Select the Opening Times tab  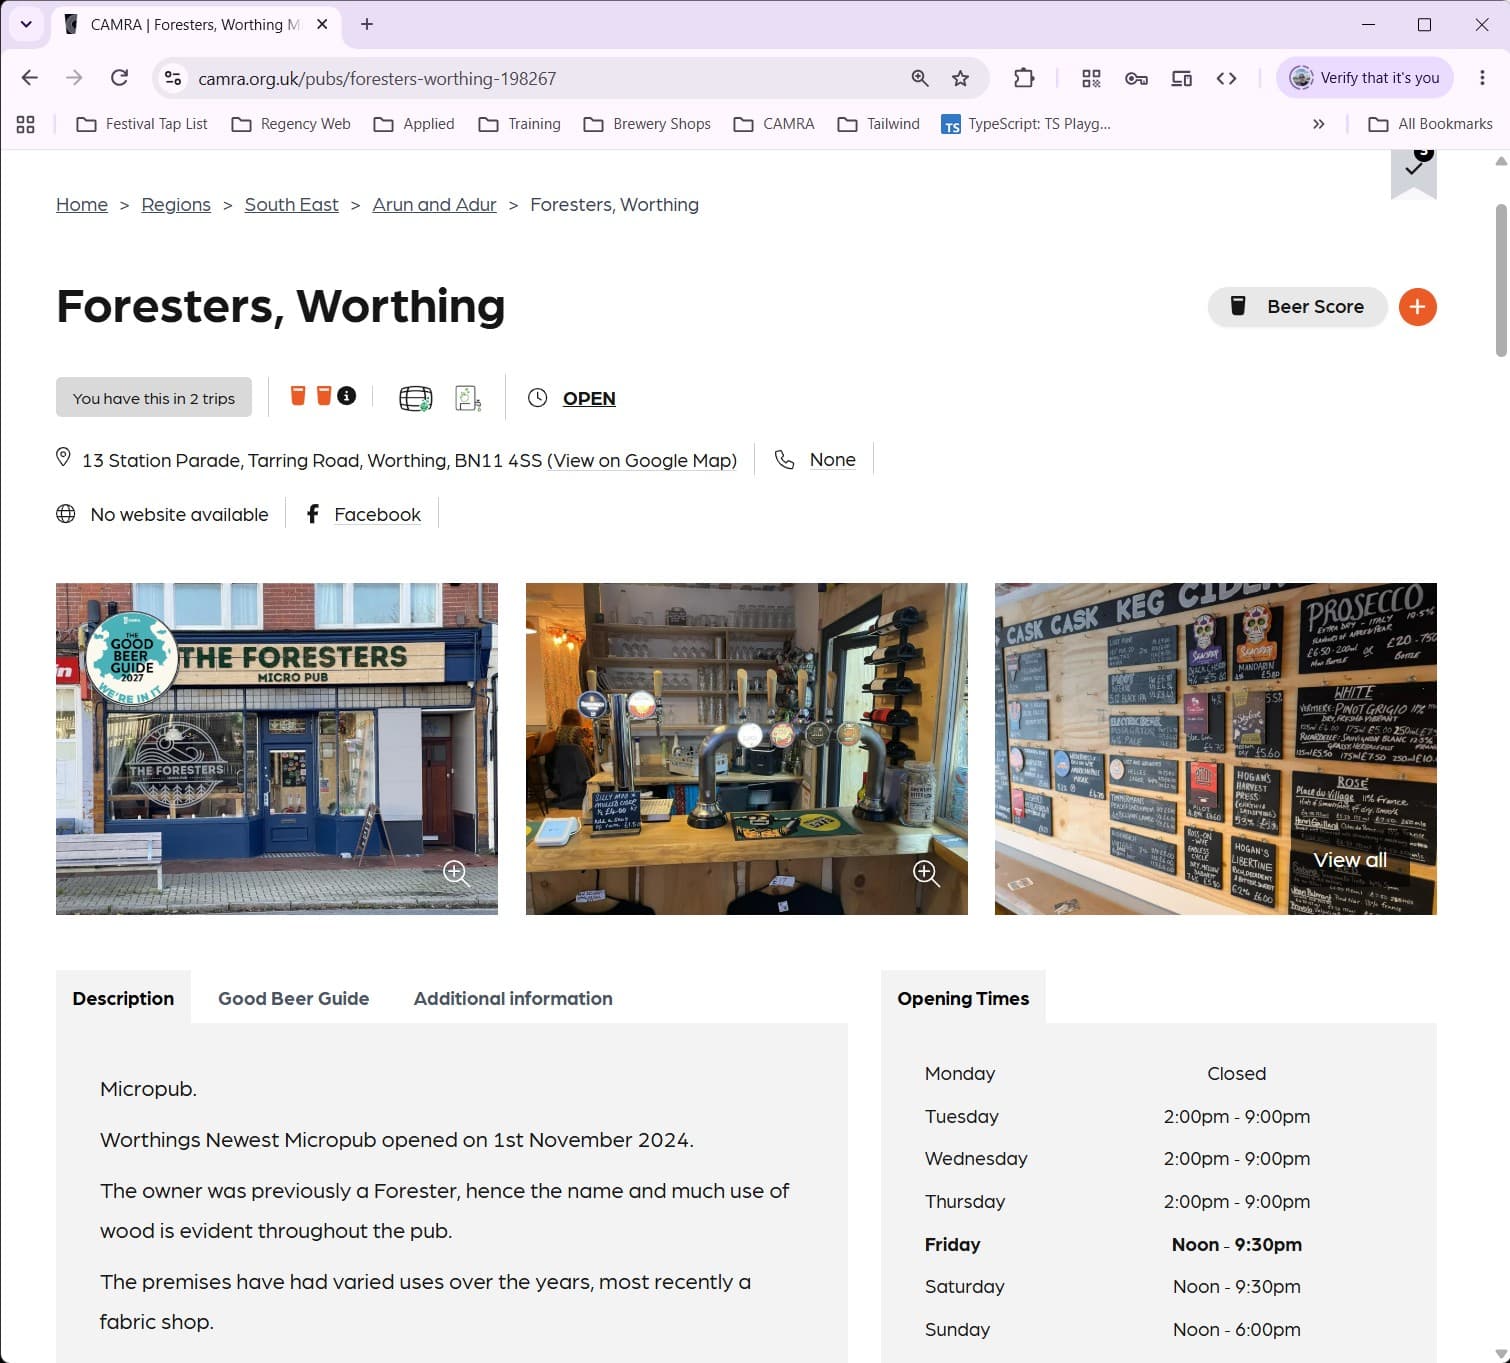(x=963, y=998)
